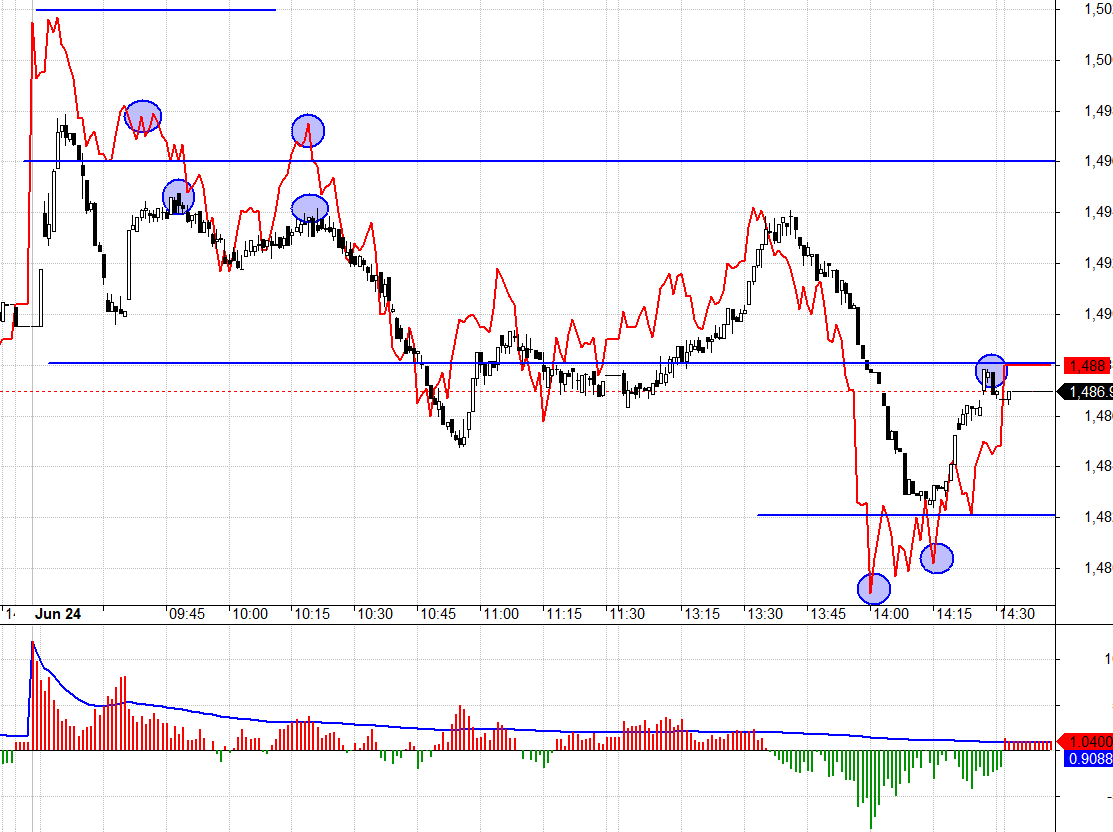This screenshot has width=1113, height=832.
Task: Click the tallest green histogram bar
Action: (x=872, y=789)
